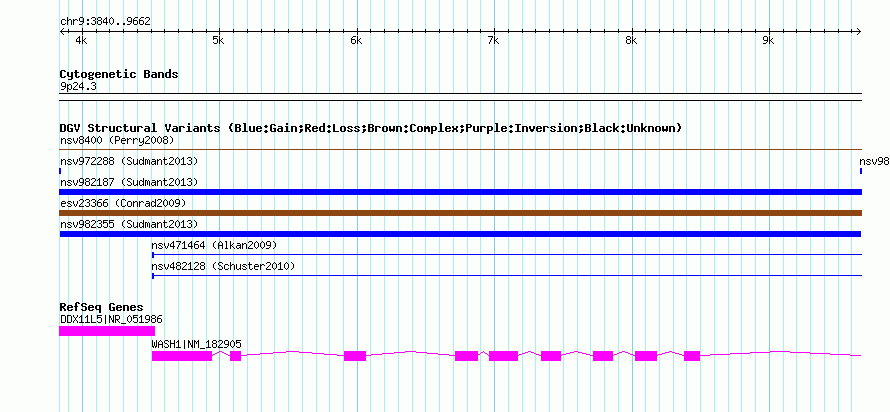Click the nsv982187 blue gain variant bar

tap(460, 192)
